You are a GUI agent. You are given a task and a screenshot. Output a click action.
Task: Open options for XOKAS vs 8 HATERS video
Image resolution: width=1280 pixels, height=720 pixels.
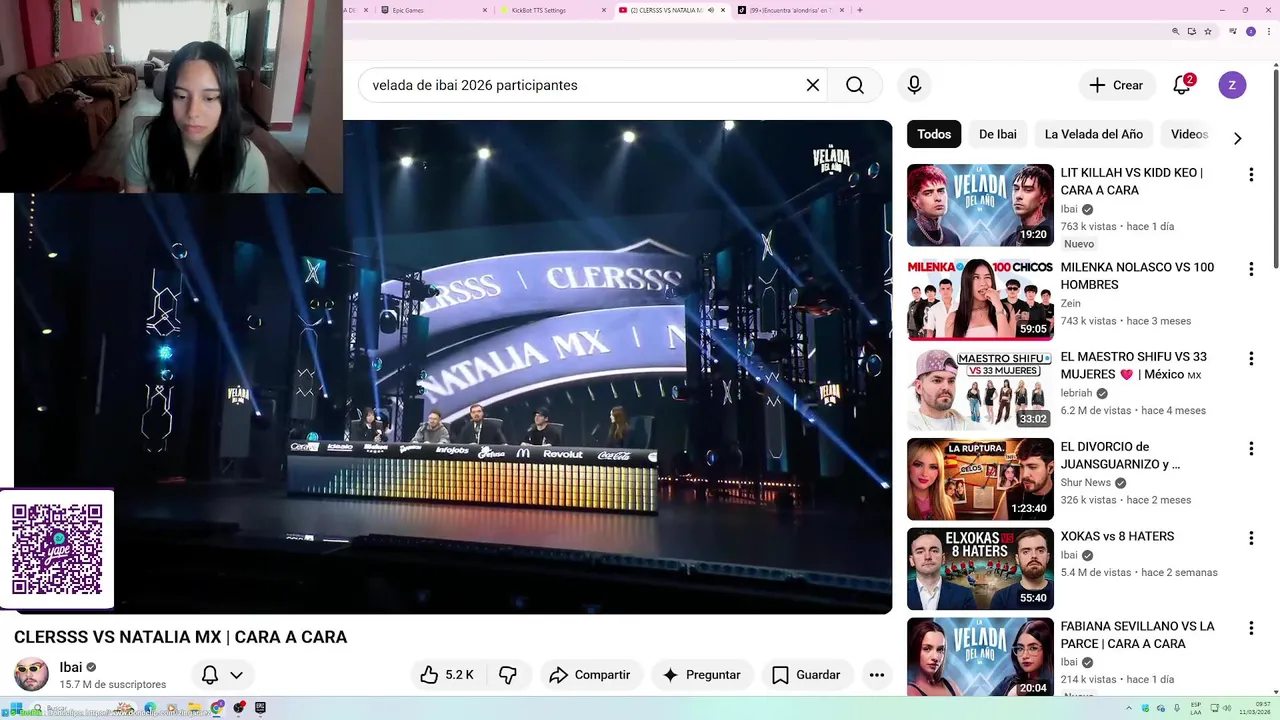coord(1250,539)
